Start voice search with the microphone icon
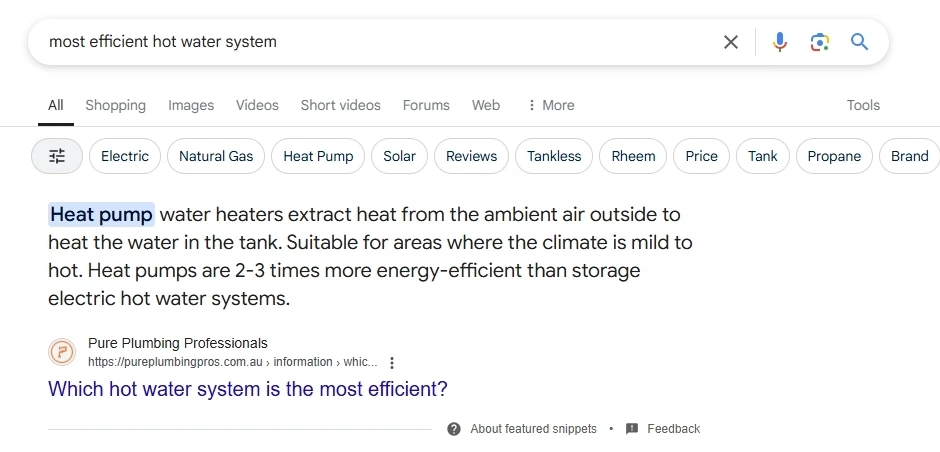 pyautogui.click(x=779, y=42)
